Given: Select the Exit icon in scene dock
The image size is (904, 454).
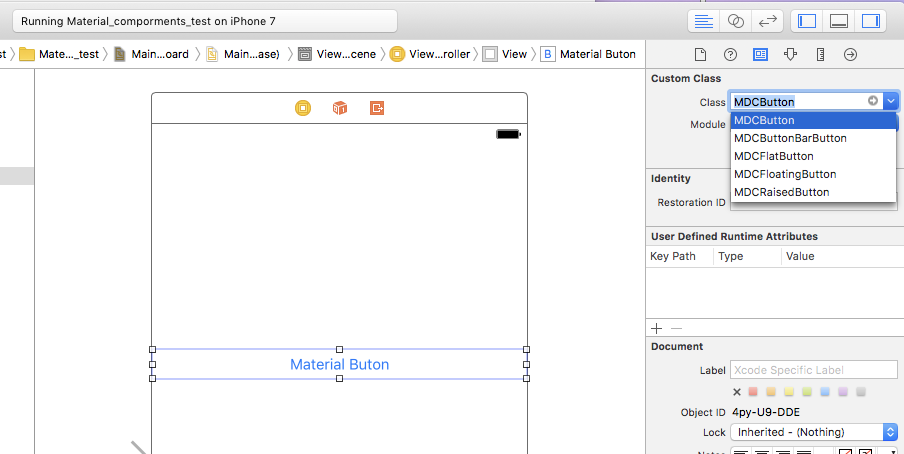Looking at the screenshot, I should pyautogui.click(x=377, y=108).
